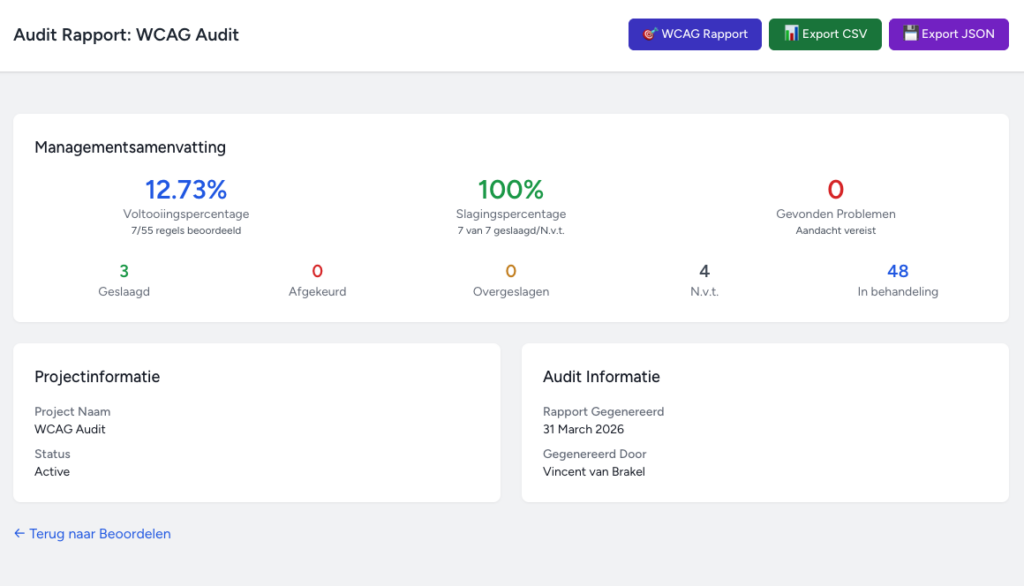1024x586 pixels.
Task: Click the Active project status value
Action: pos(52,471)
